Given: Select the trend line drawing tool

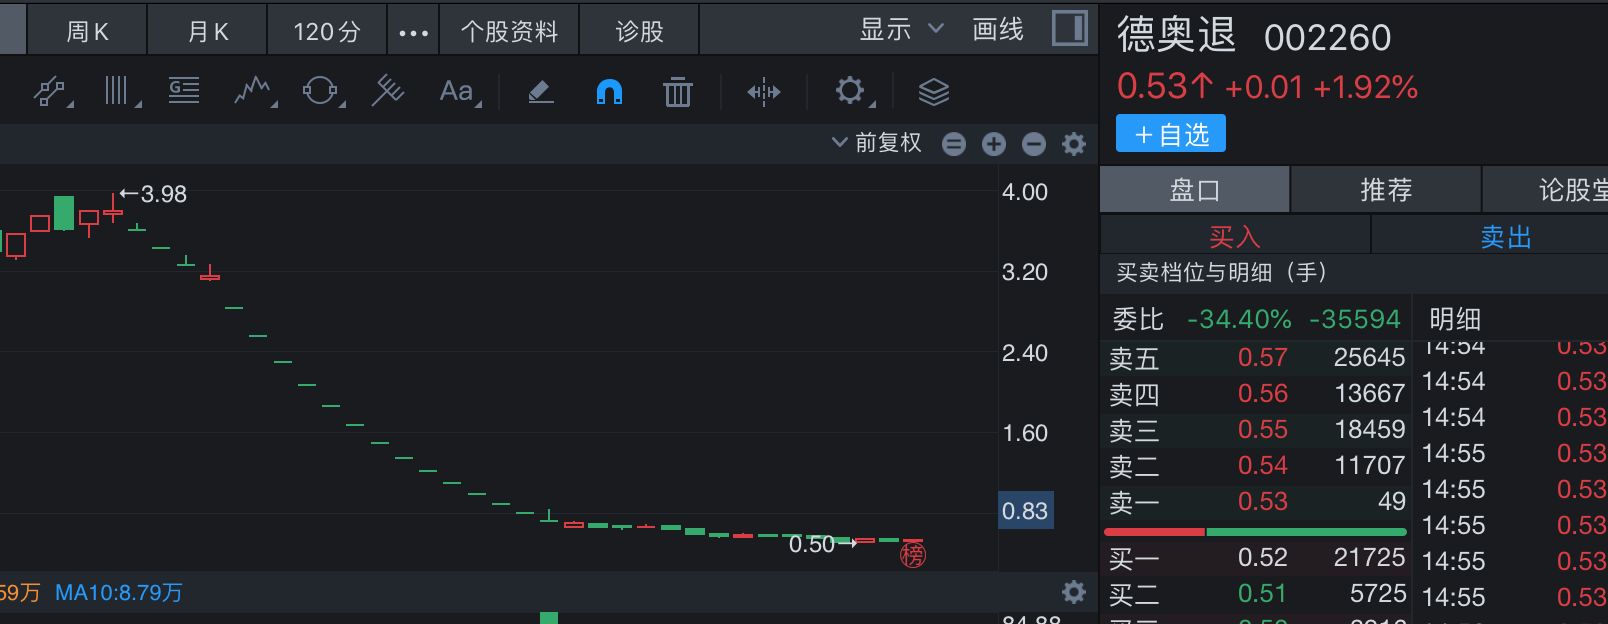Looking at the screenshot, I should [50, 92].
